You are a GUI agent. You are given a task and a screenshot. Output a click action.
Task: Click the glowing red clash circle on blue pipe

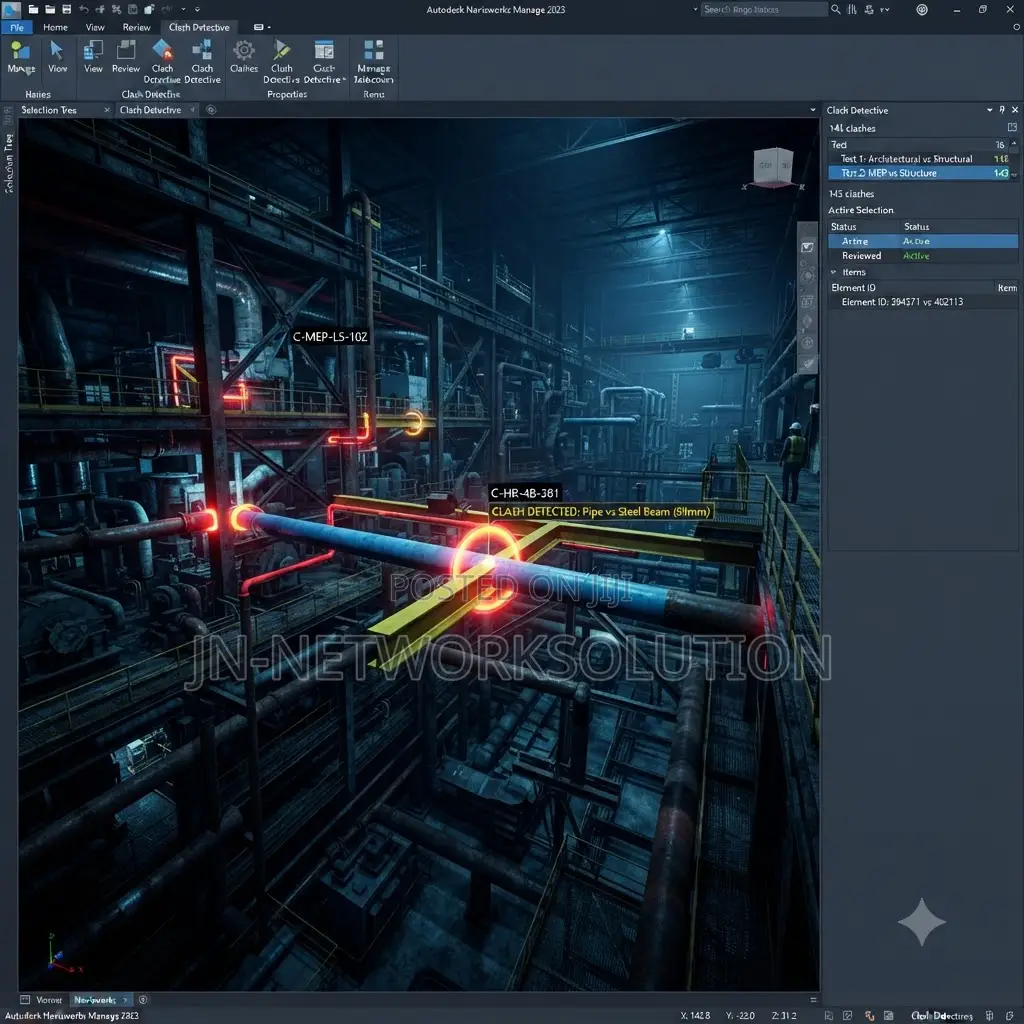pos(487,567)
